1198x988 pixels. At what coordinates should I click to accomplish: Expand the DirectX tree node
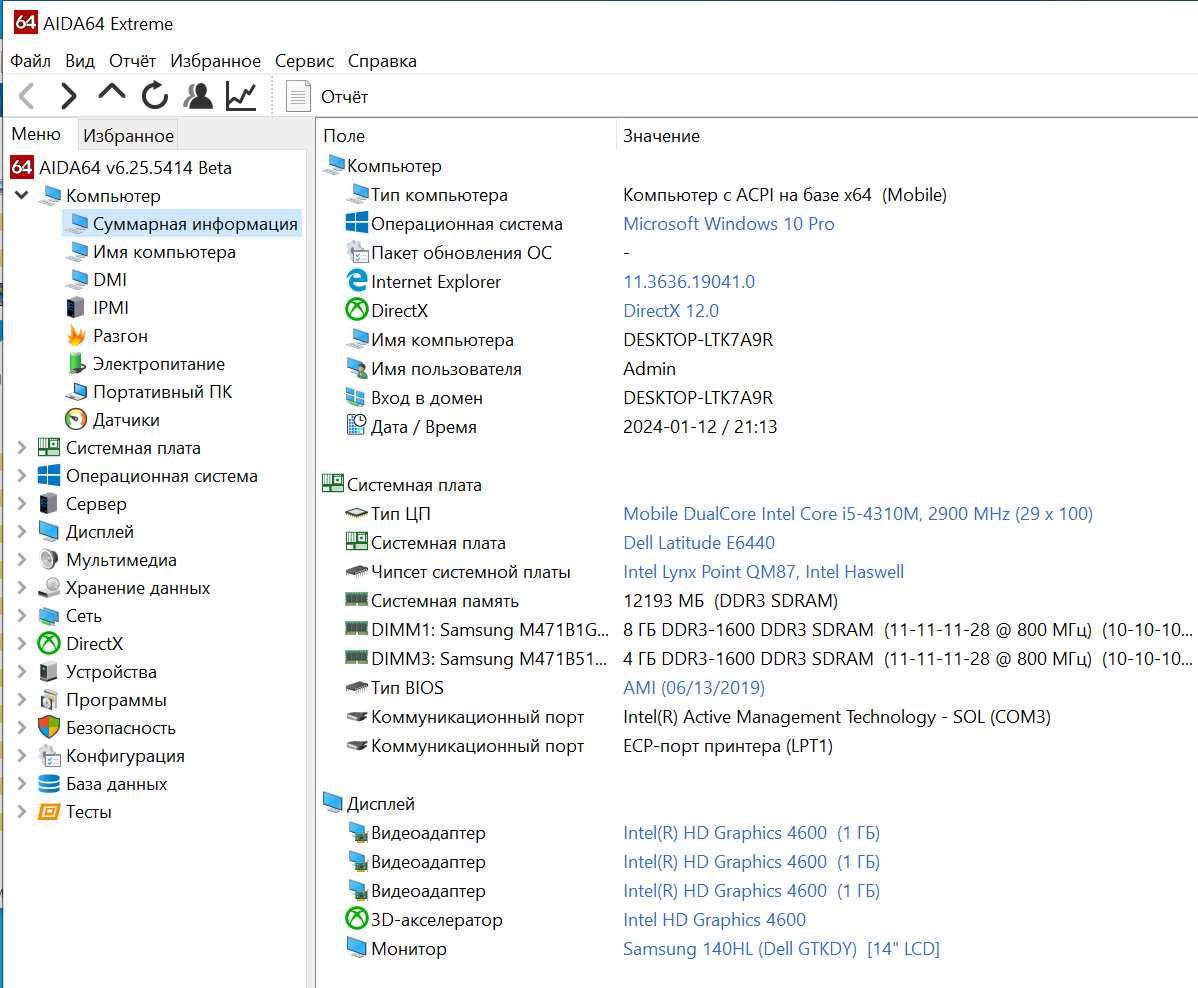point(21,643)
